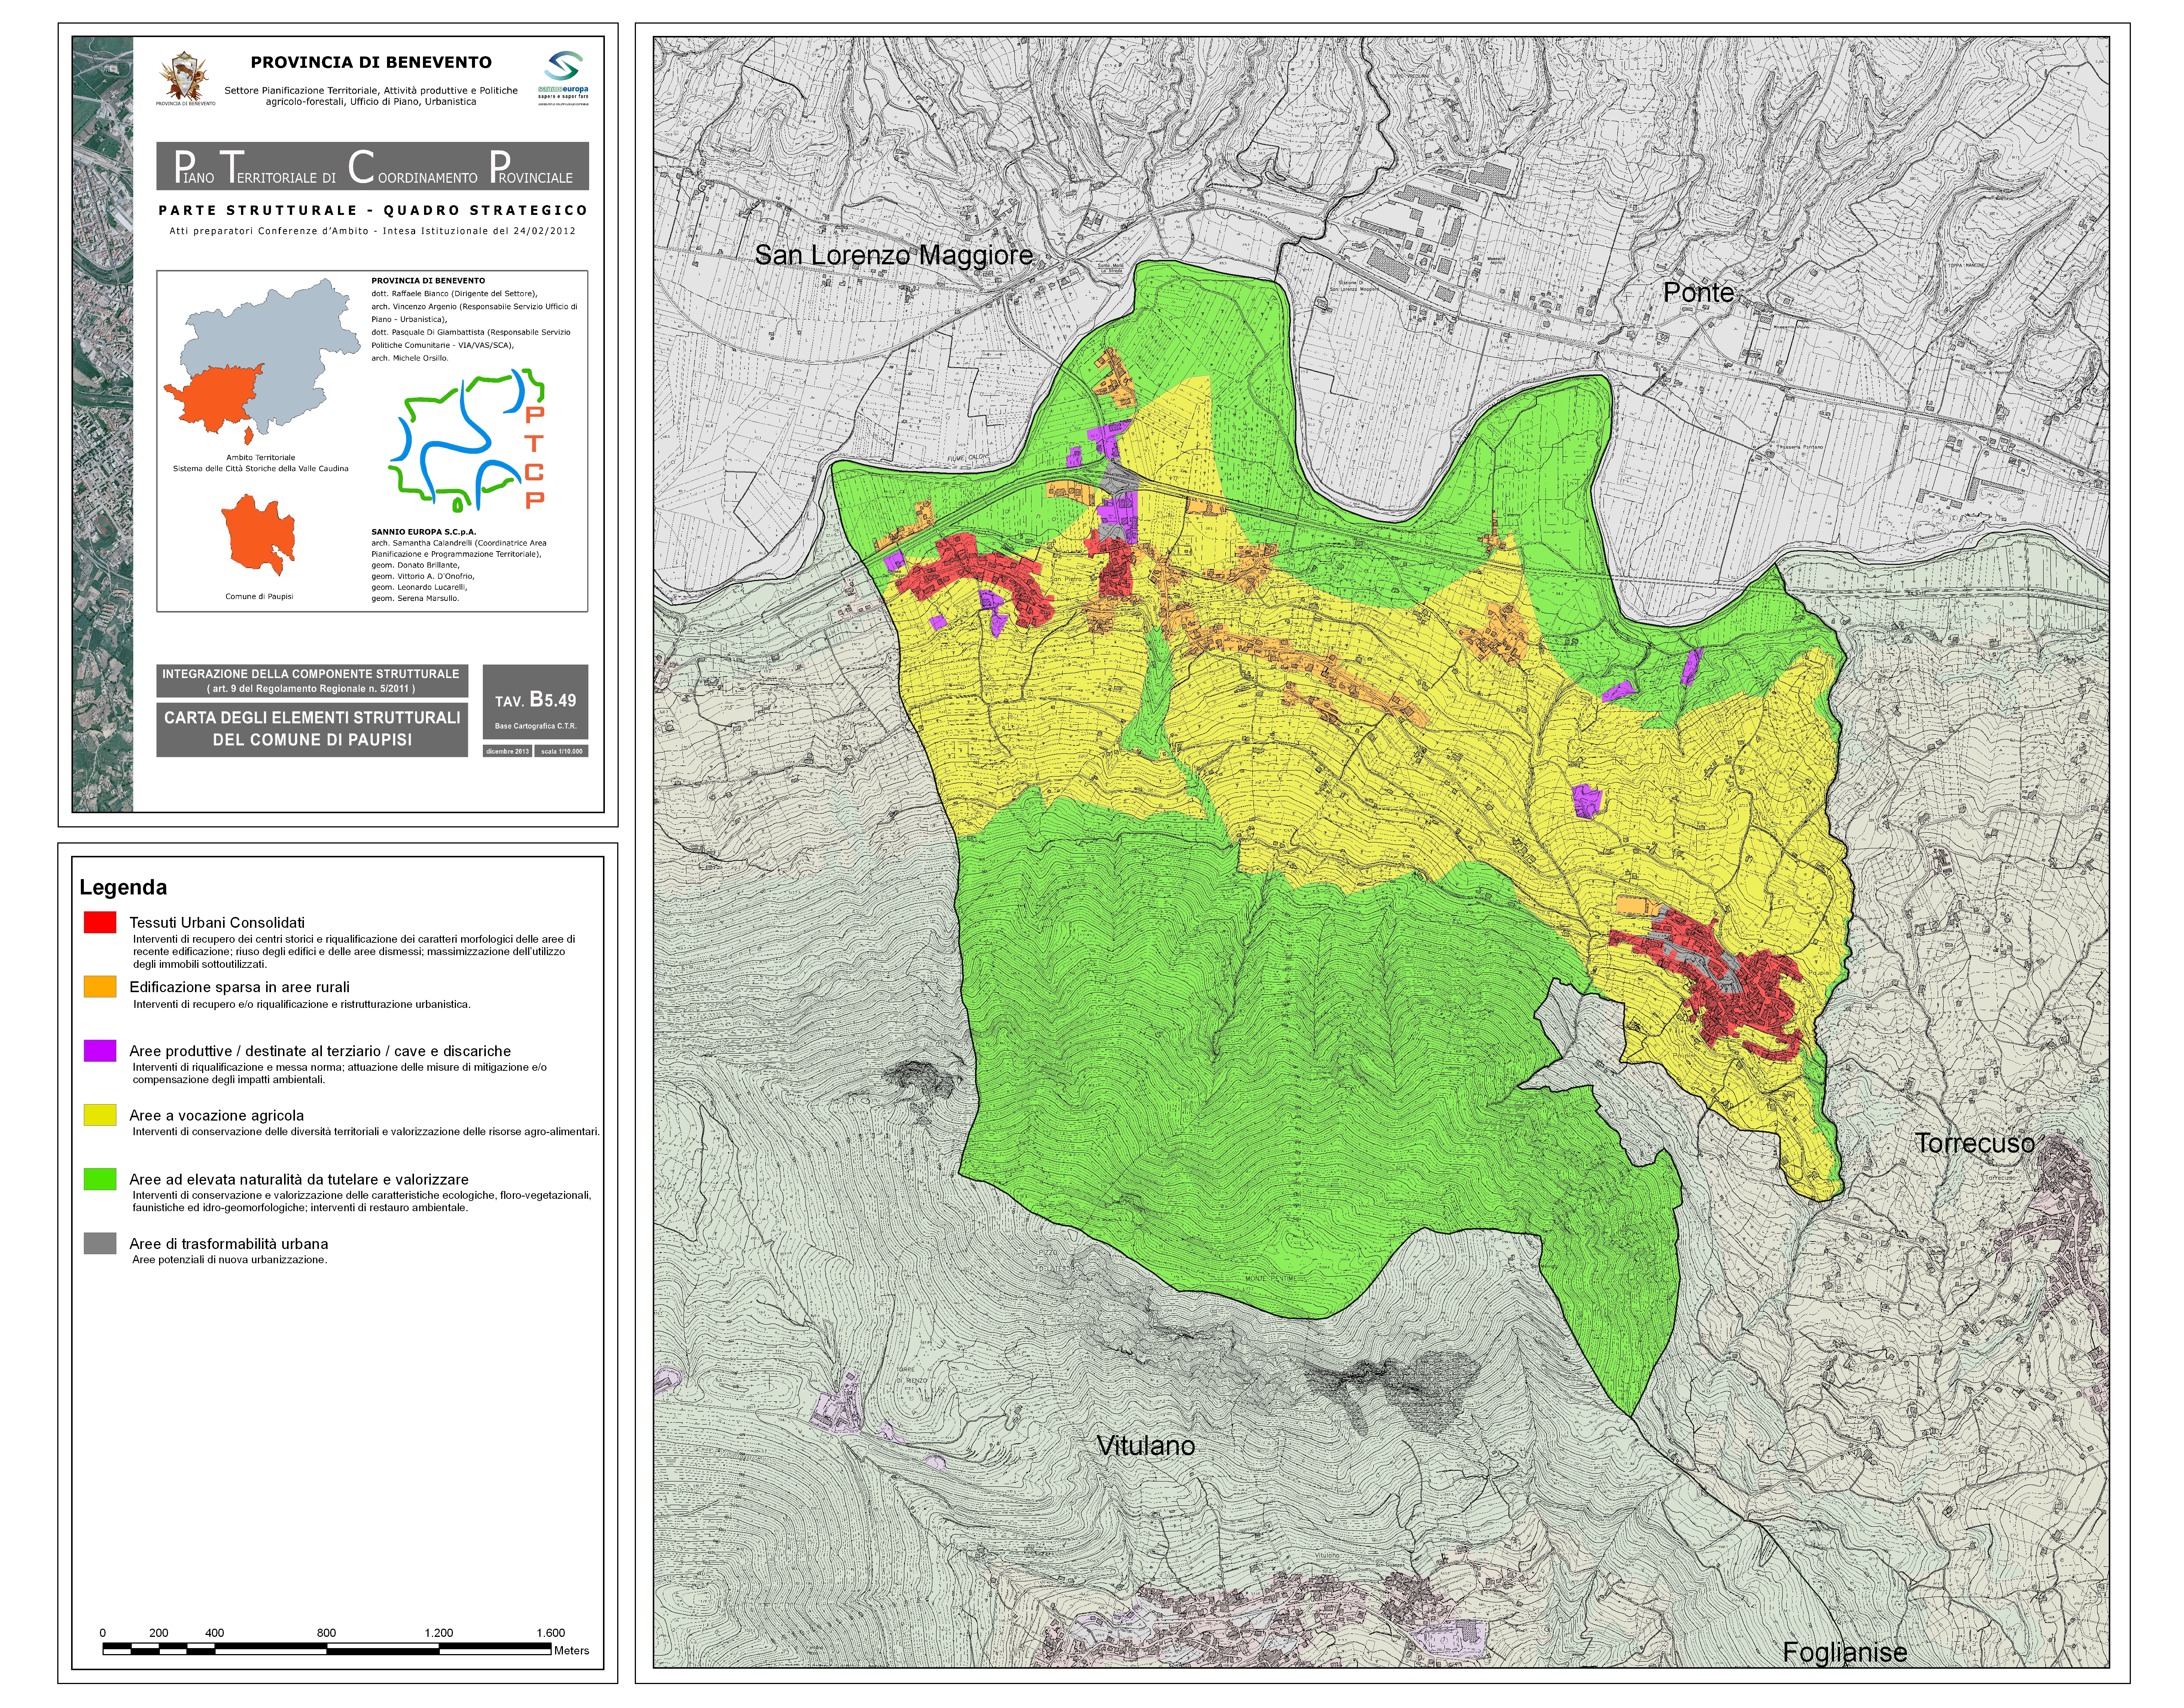Click the scale bar in the legend
2184x1708 pixels.
(328, 1648)
